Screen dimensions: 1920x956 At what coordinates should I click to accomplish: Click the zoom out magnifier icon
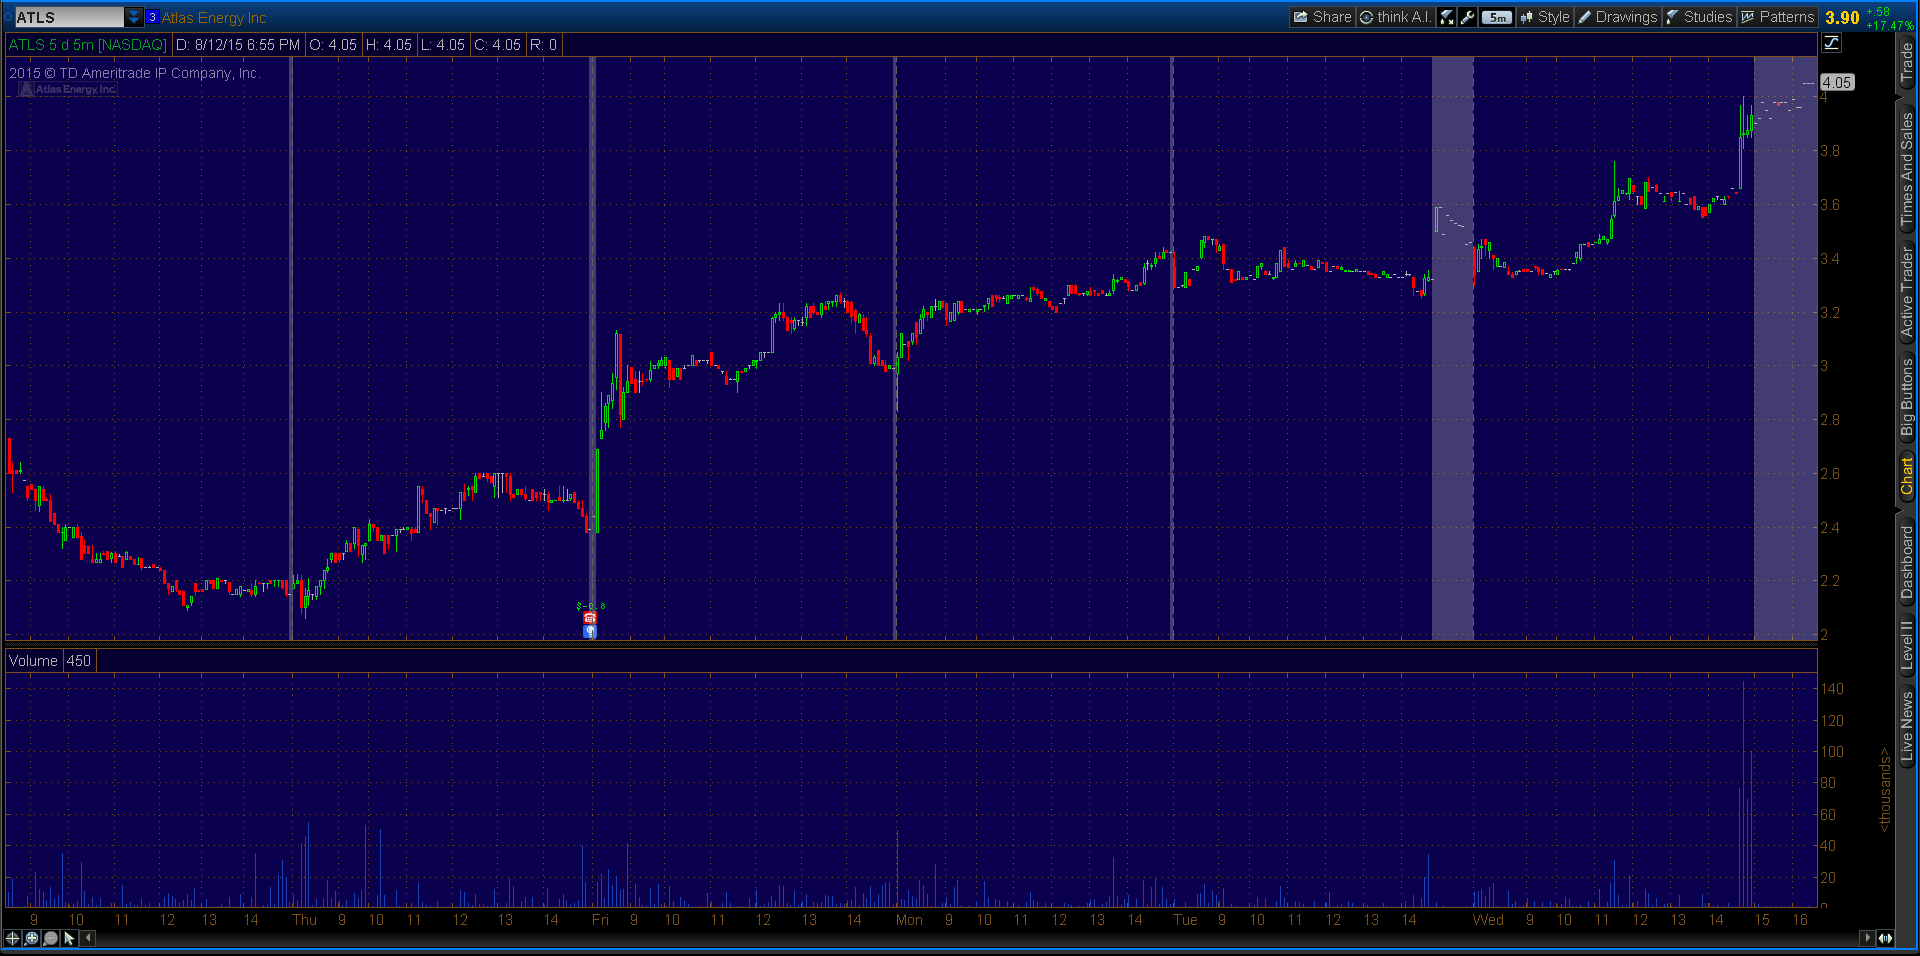point(50,938)
